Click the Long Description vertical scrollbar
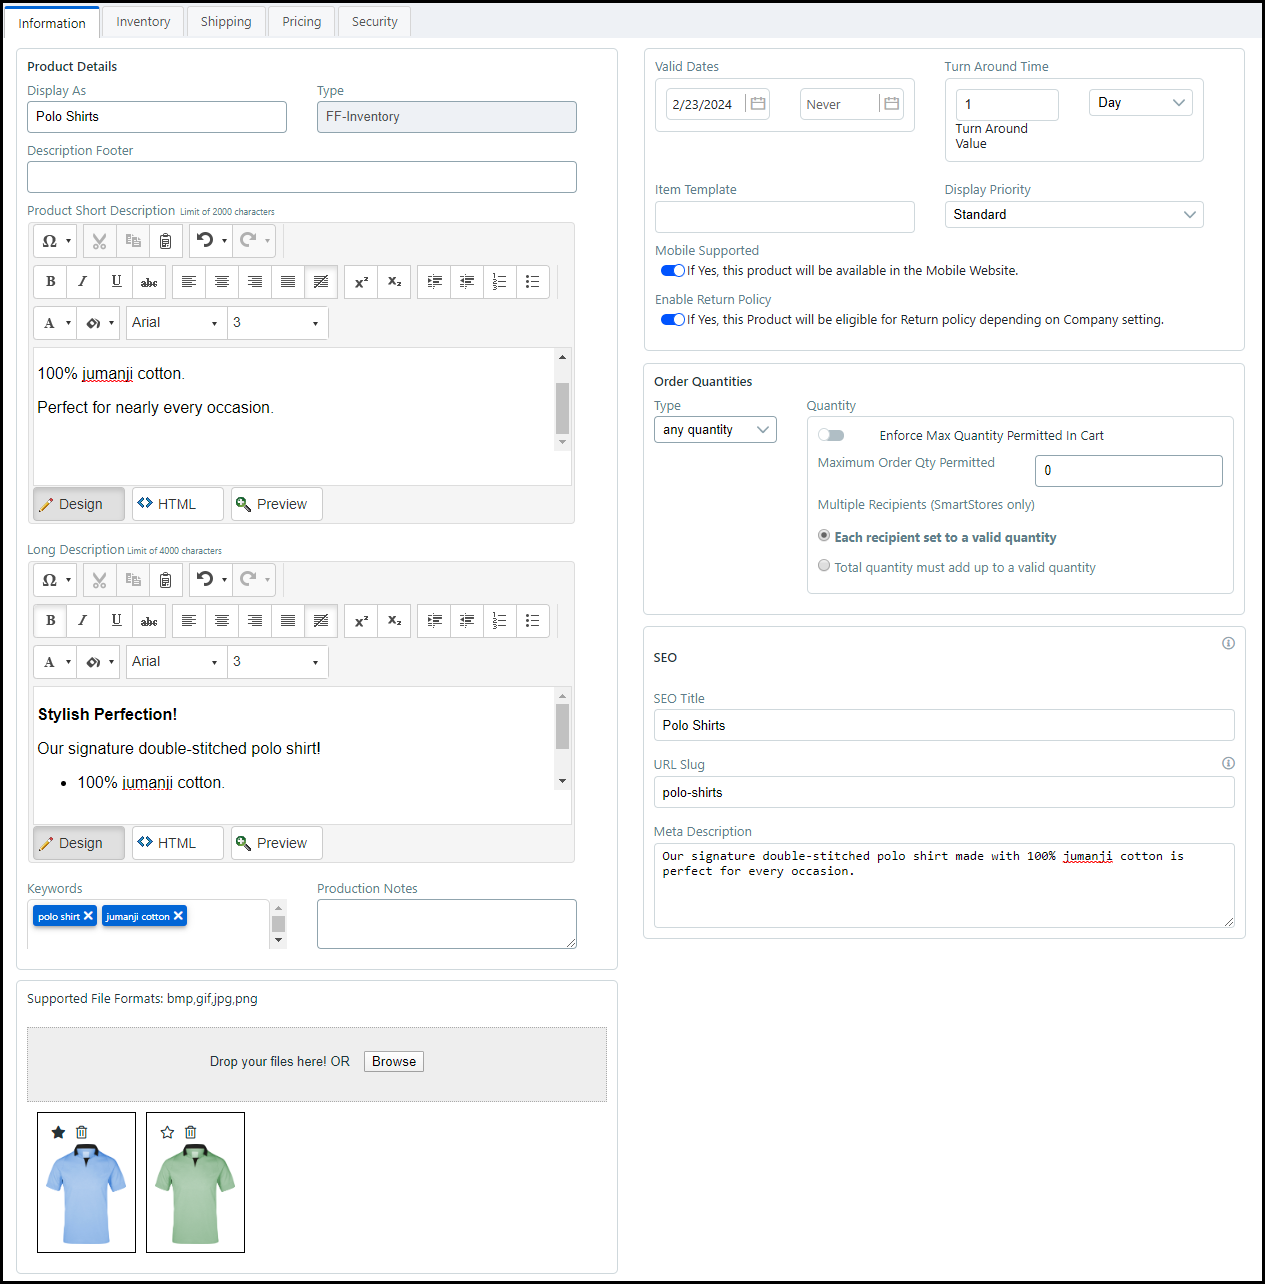The width and height of the screenshot is (1265, 1284). pyautogui.click(x=562, y=737)
